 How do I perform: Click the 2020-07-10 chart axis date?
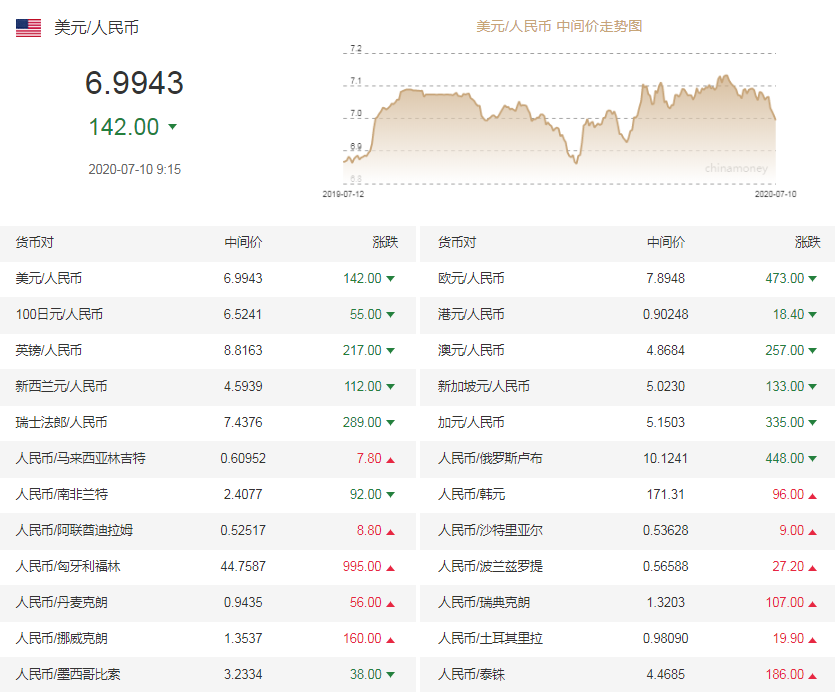(775, 194)
